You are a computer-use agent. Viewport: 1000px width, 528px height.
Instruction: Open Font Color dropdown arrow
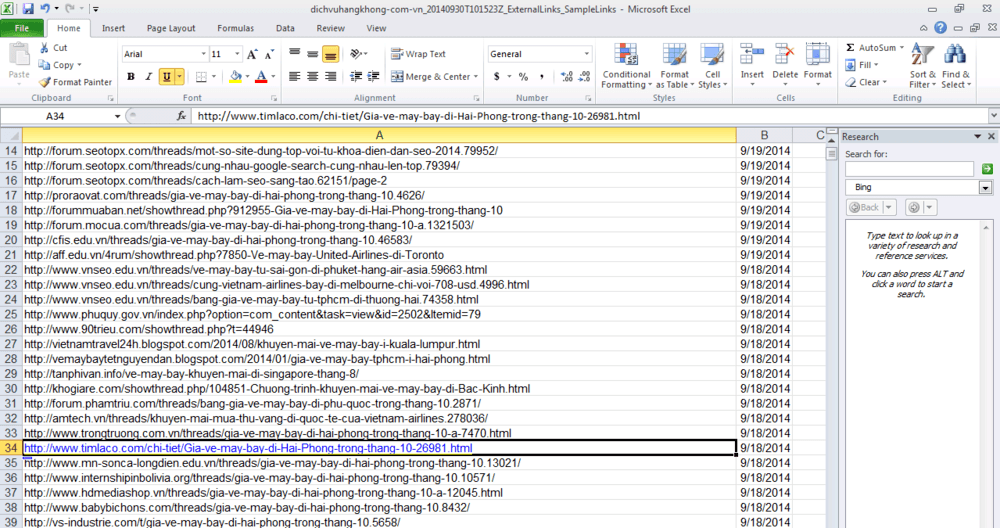click(273, 77)
